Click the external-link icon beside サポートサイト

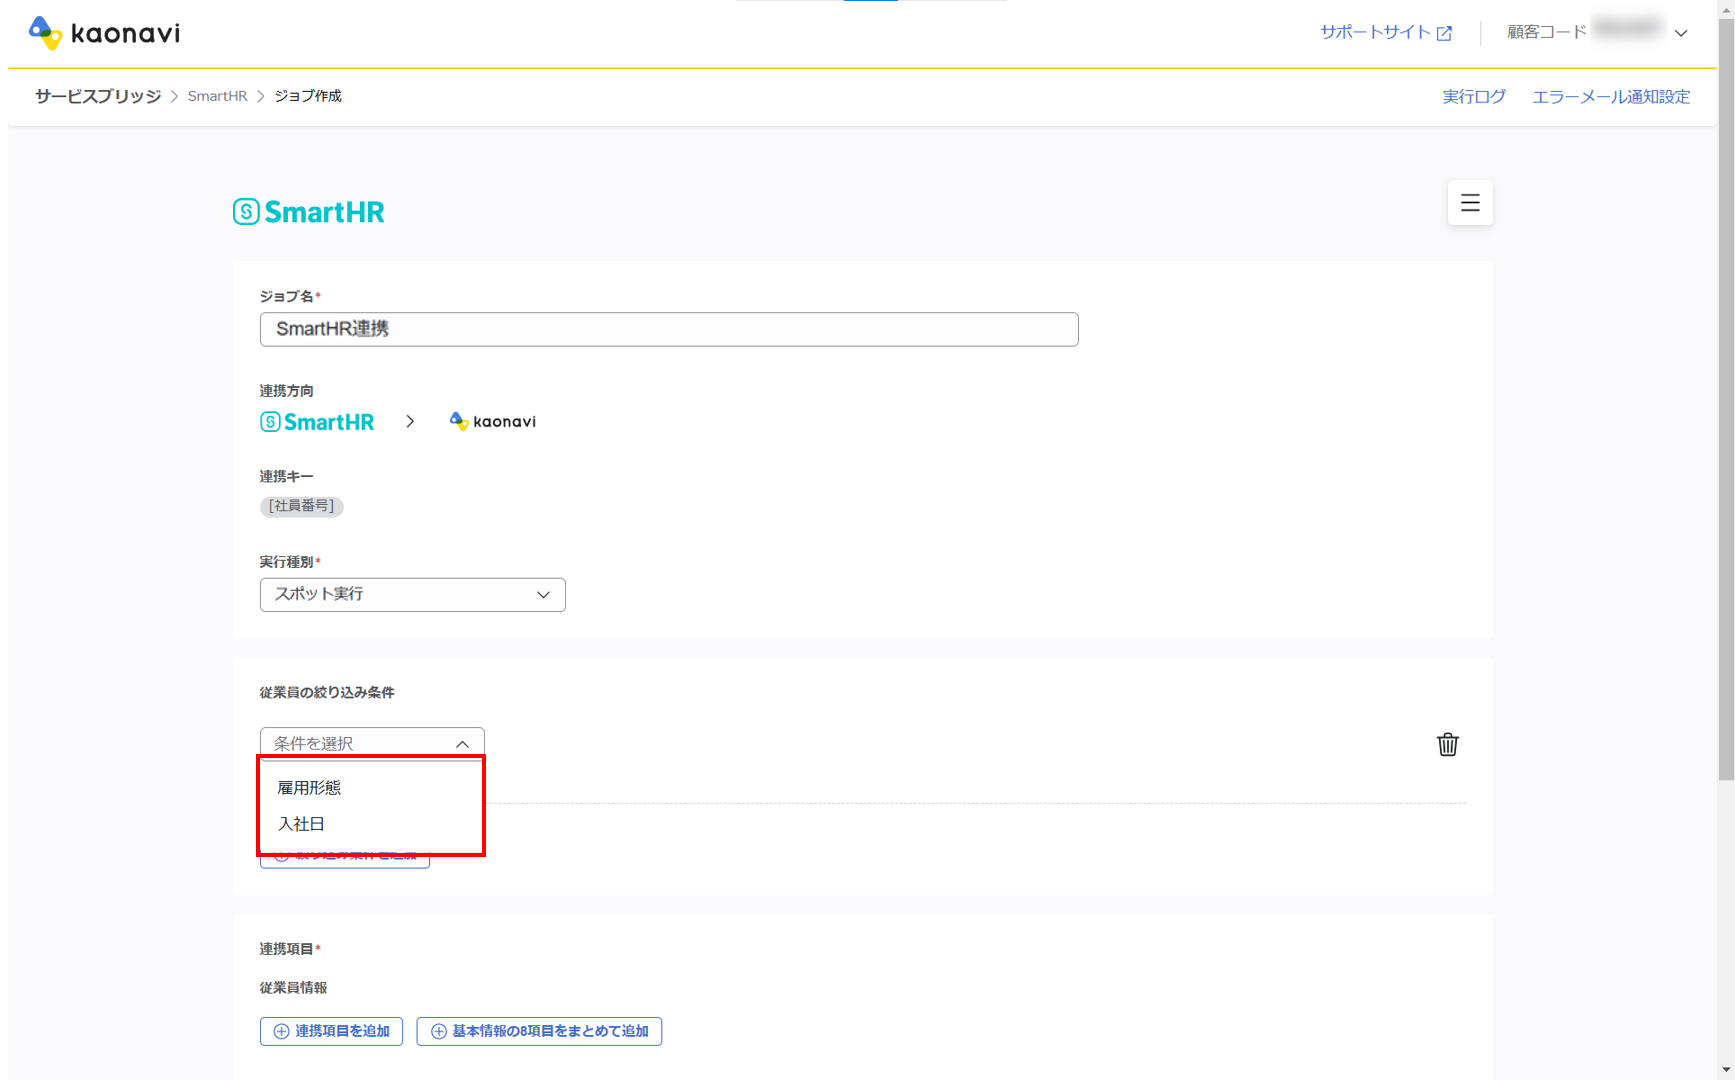[1444, 33]
